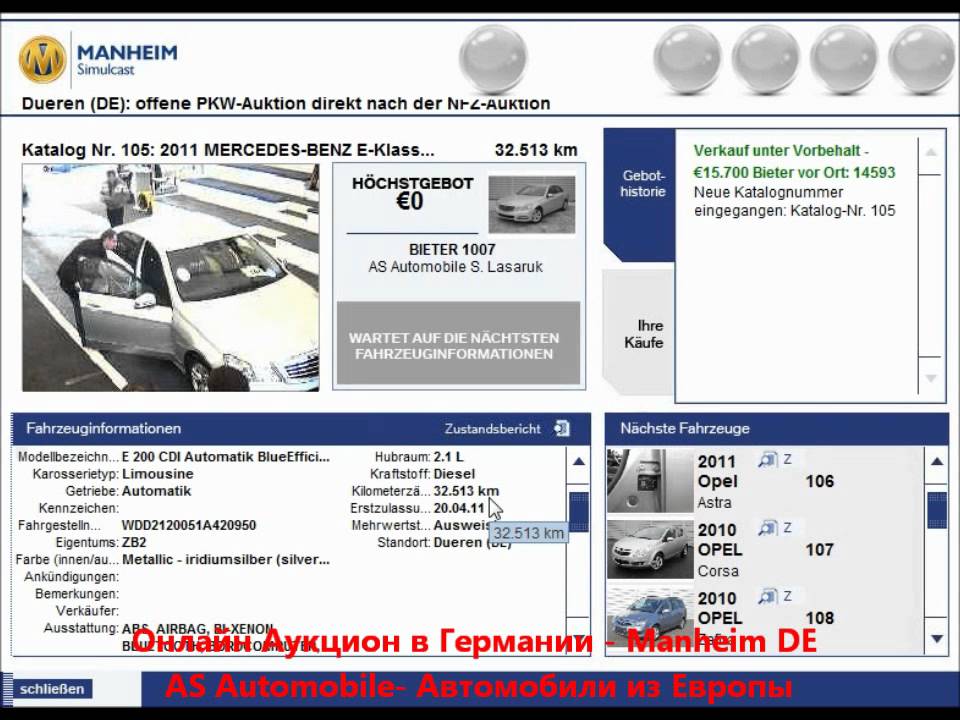Click the Mercedes thumbnail in the Höchstgebot panel
960x720 pixels.
click(x=531, y=204)
